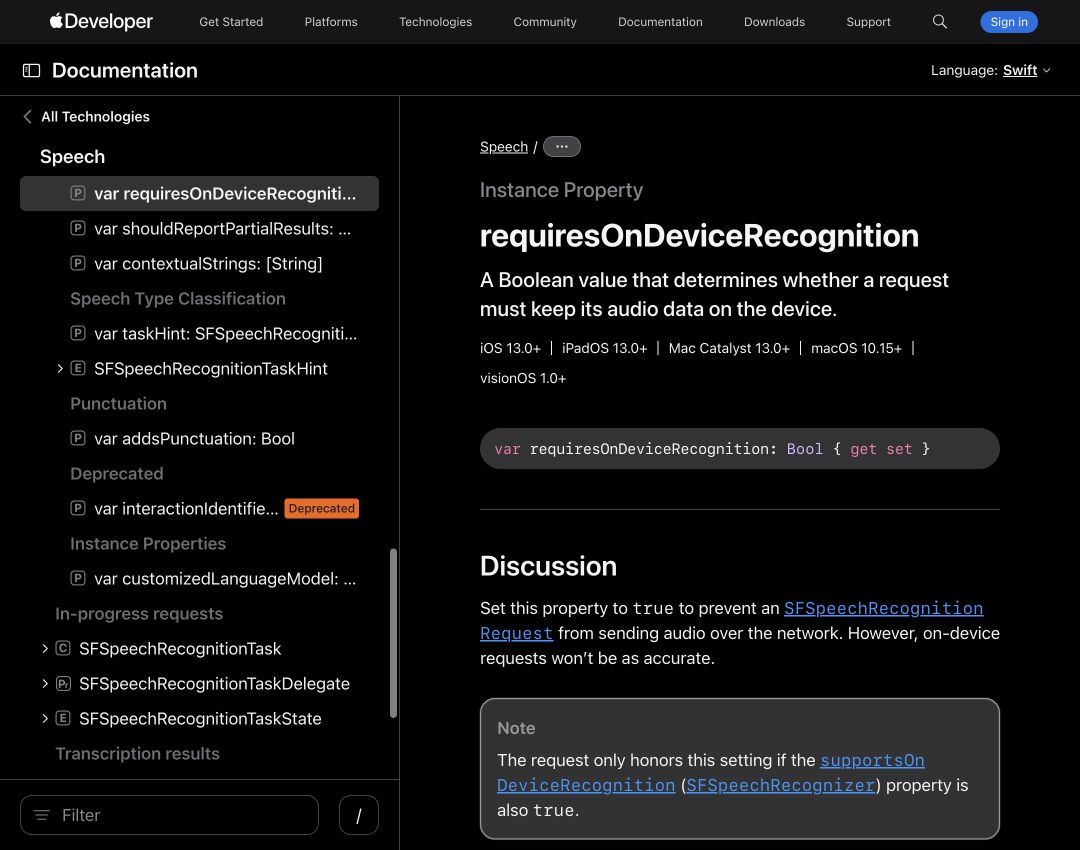The image size is (1080, 850).
Task: Open Downloads menu
Action: click(774, 22)
